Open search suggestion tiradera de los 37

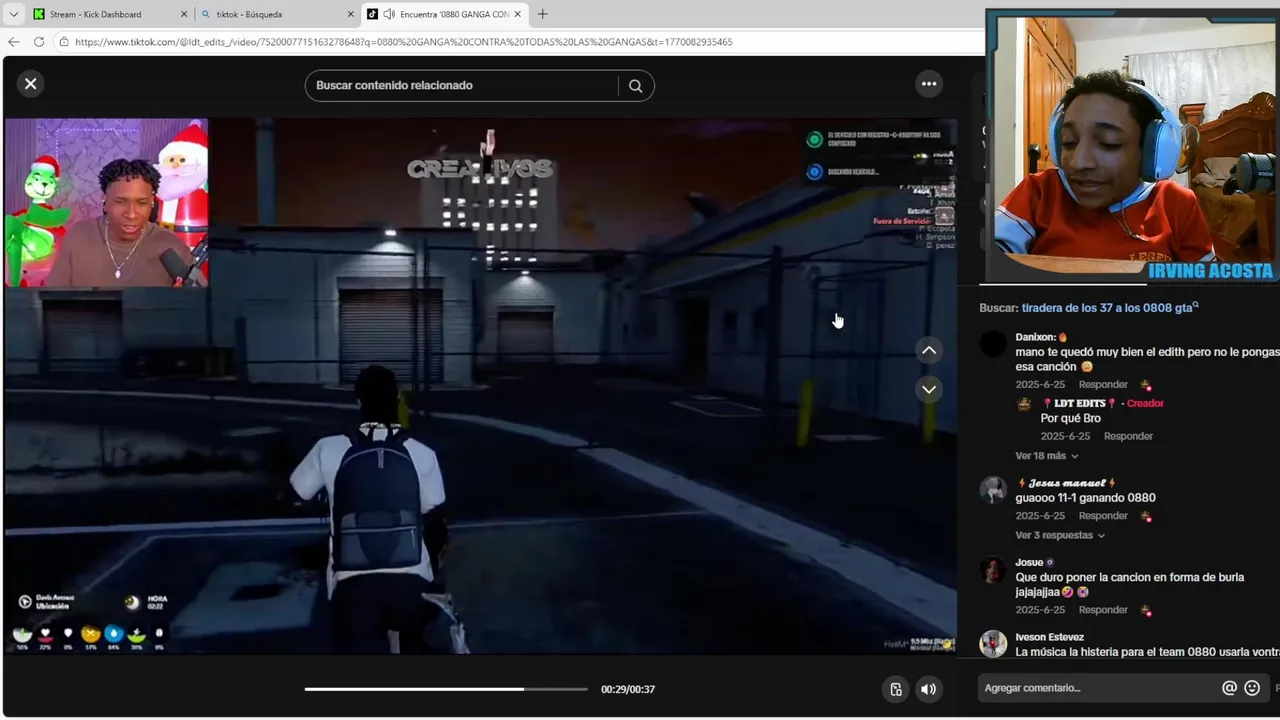click(x=1107, y=308)
